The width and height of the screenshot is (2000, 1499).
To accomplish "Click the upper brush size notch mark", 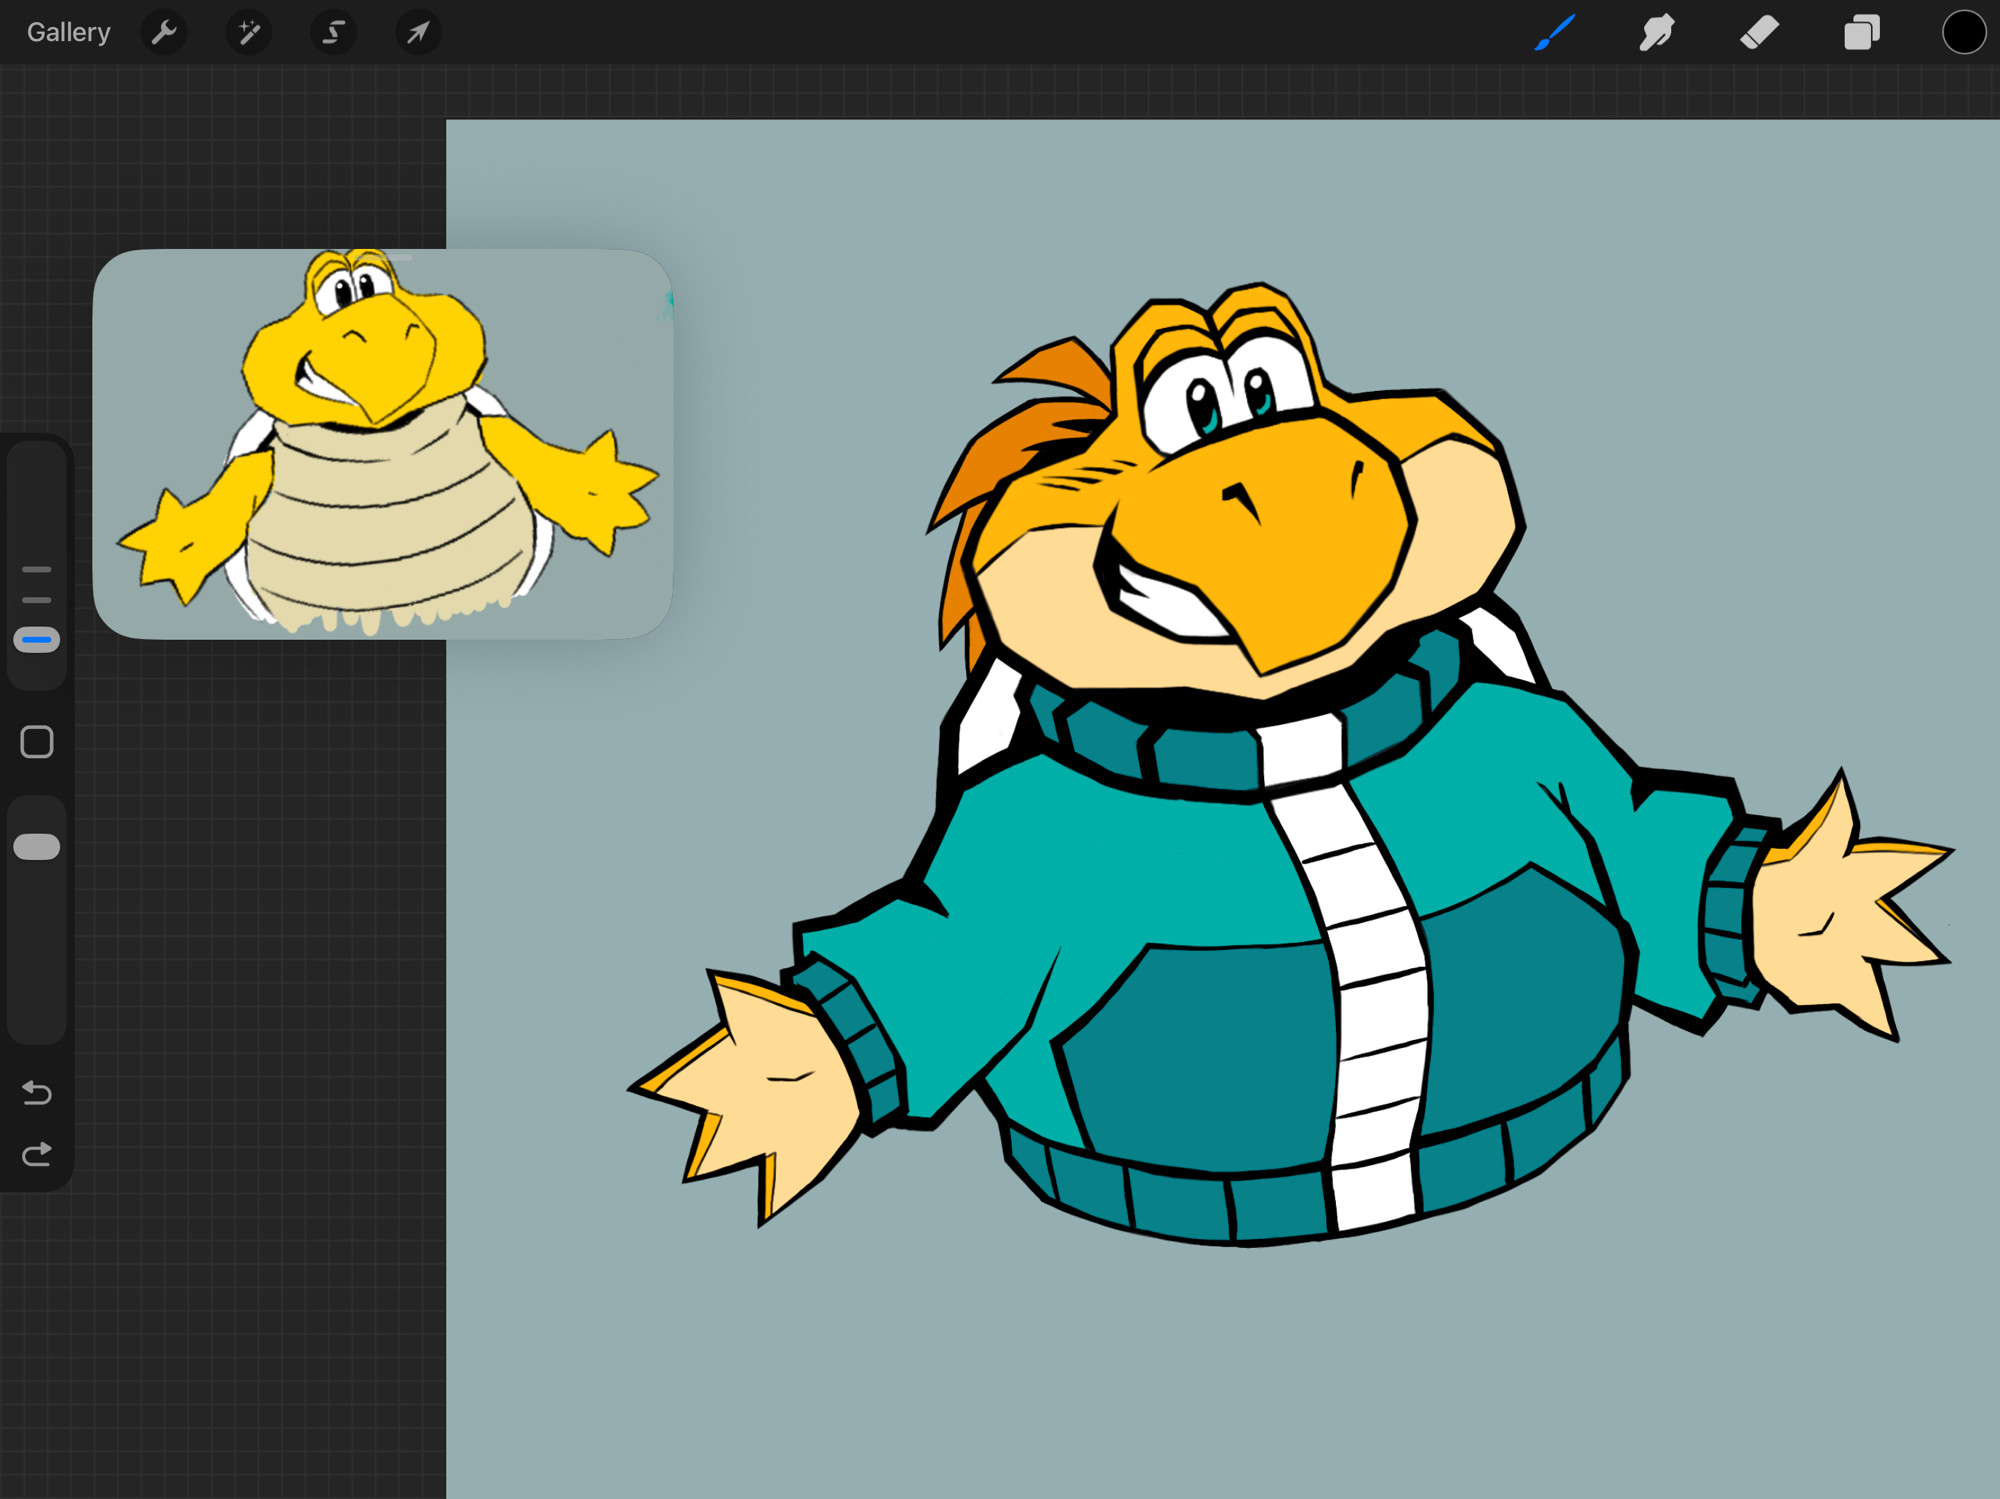I will pos(37,569).
